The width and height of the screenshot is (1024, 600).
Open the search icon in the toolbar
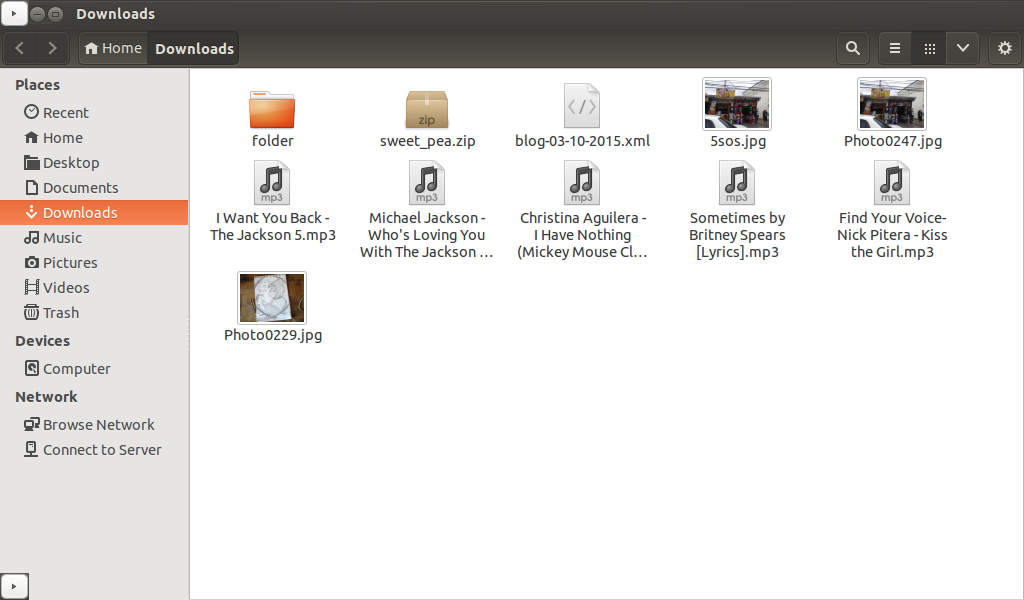(852, 48)
